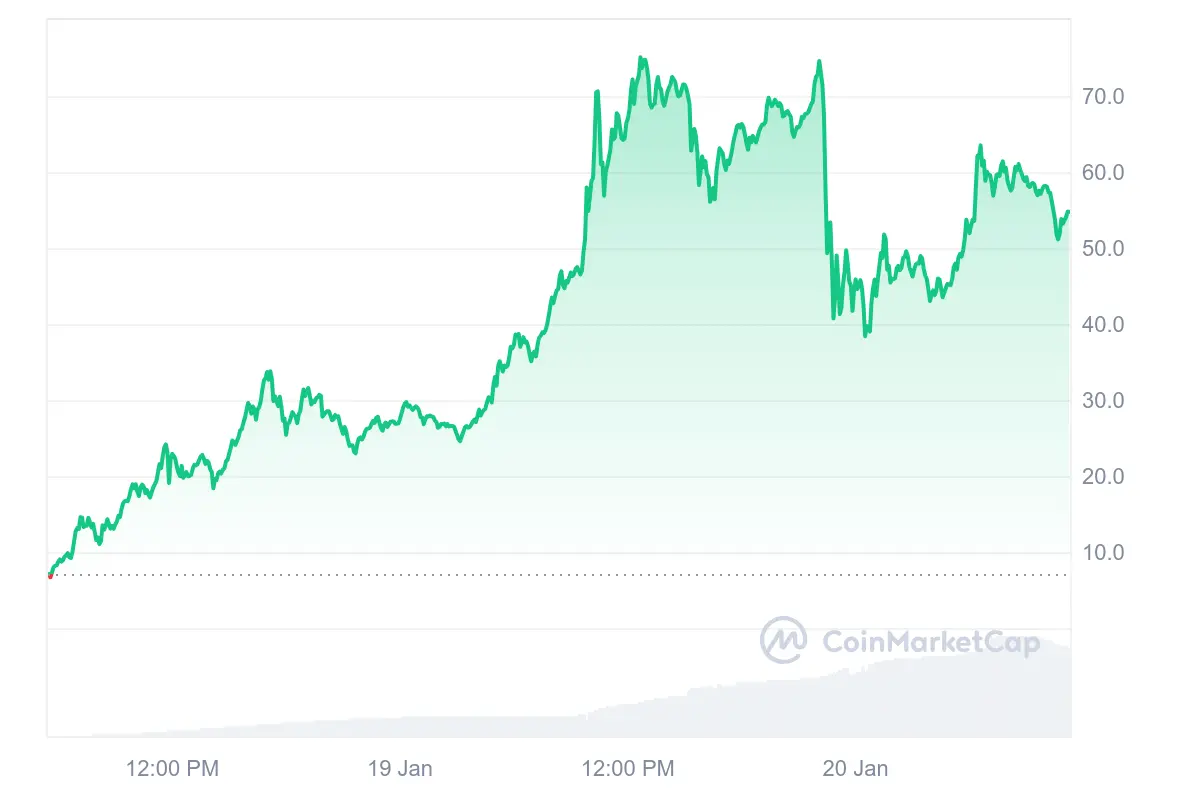
Task: Click the 30.0 price axis label
Action: click(1103, 401)
